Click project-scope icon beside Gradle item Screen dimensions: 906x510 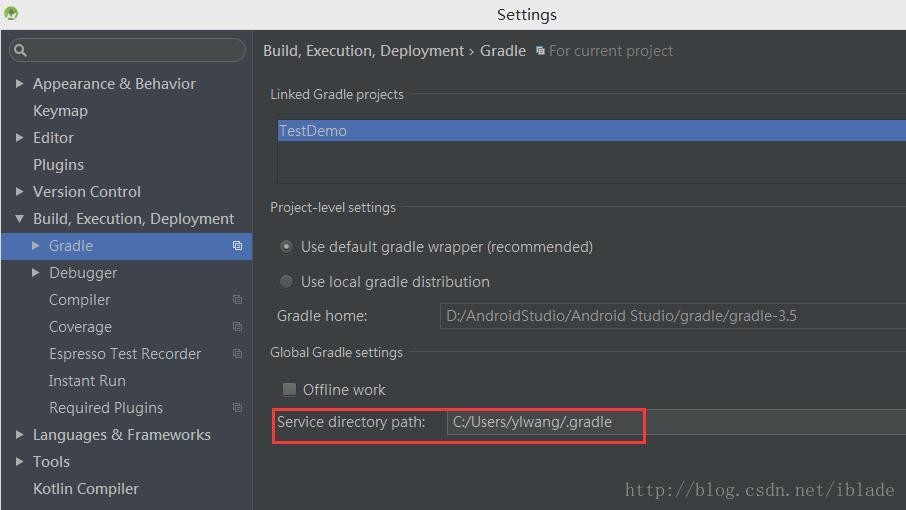click(237, 246)
